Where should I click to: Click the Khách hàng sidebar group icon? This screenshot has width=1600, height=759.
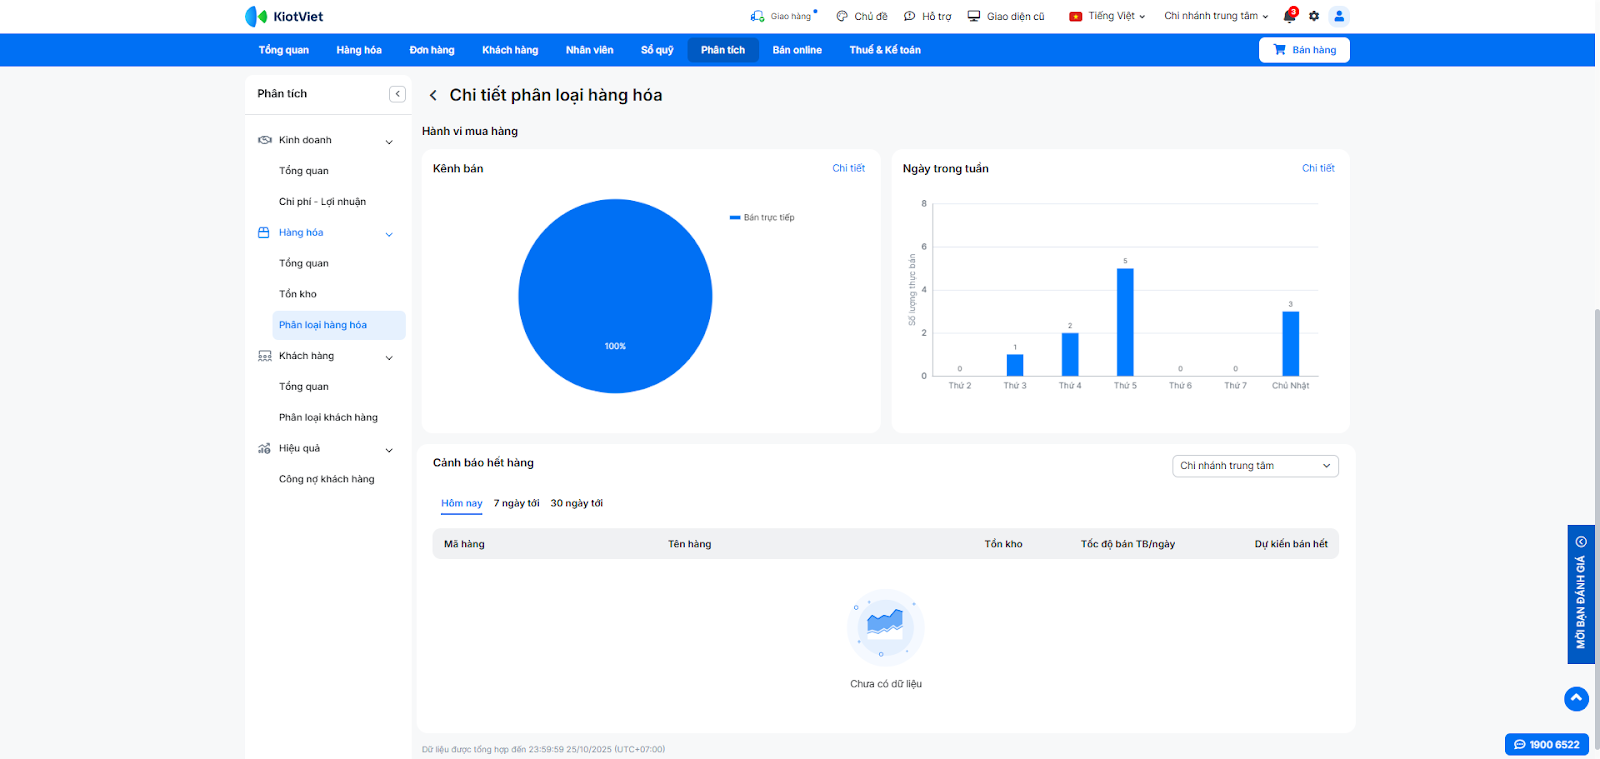click(265, 356)
